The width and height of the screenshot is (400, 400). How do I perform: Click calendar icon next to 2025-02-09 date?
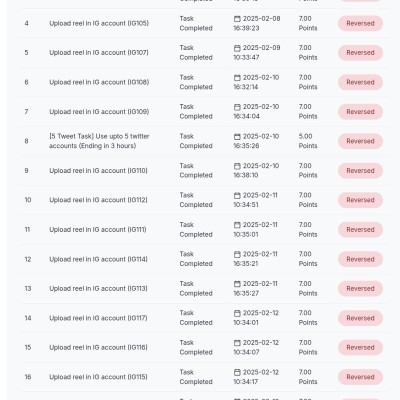pos(237,48)
